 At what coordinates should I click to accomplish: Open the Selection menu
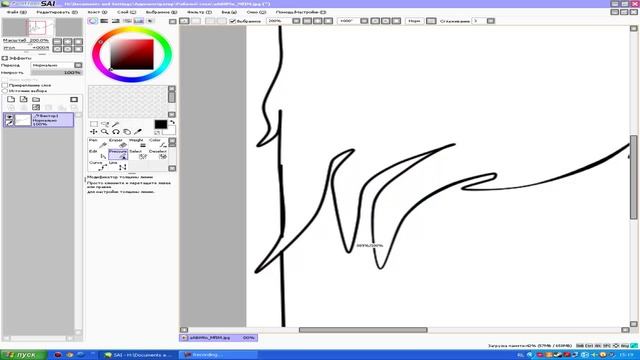pyautogui.click(x=162, y=12)
